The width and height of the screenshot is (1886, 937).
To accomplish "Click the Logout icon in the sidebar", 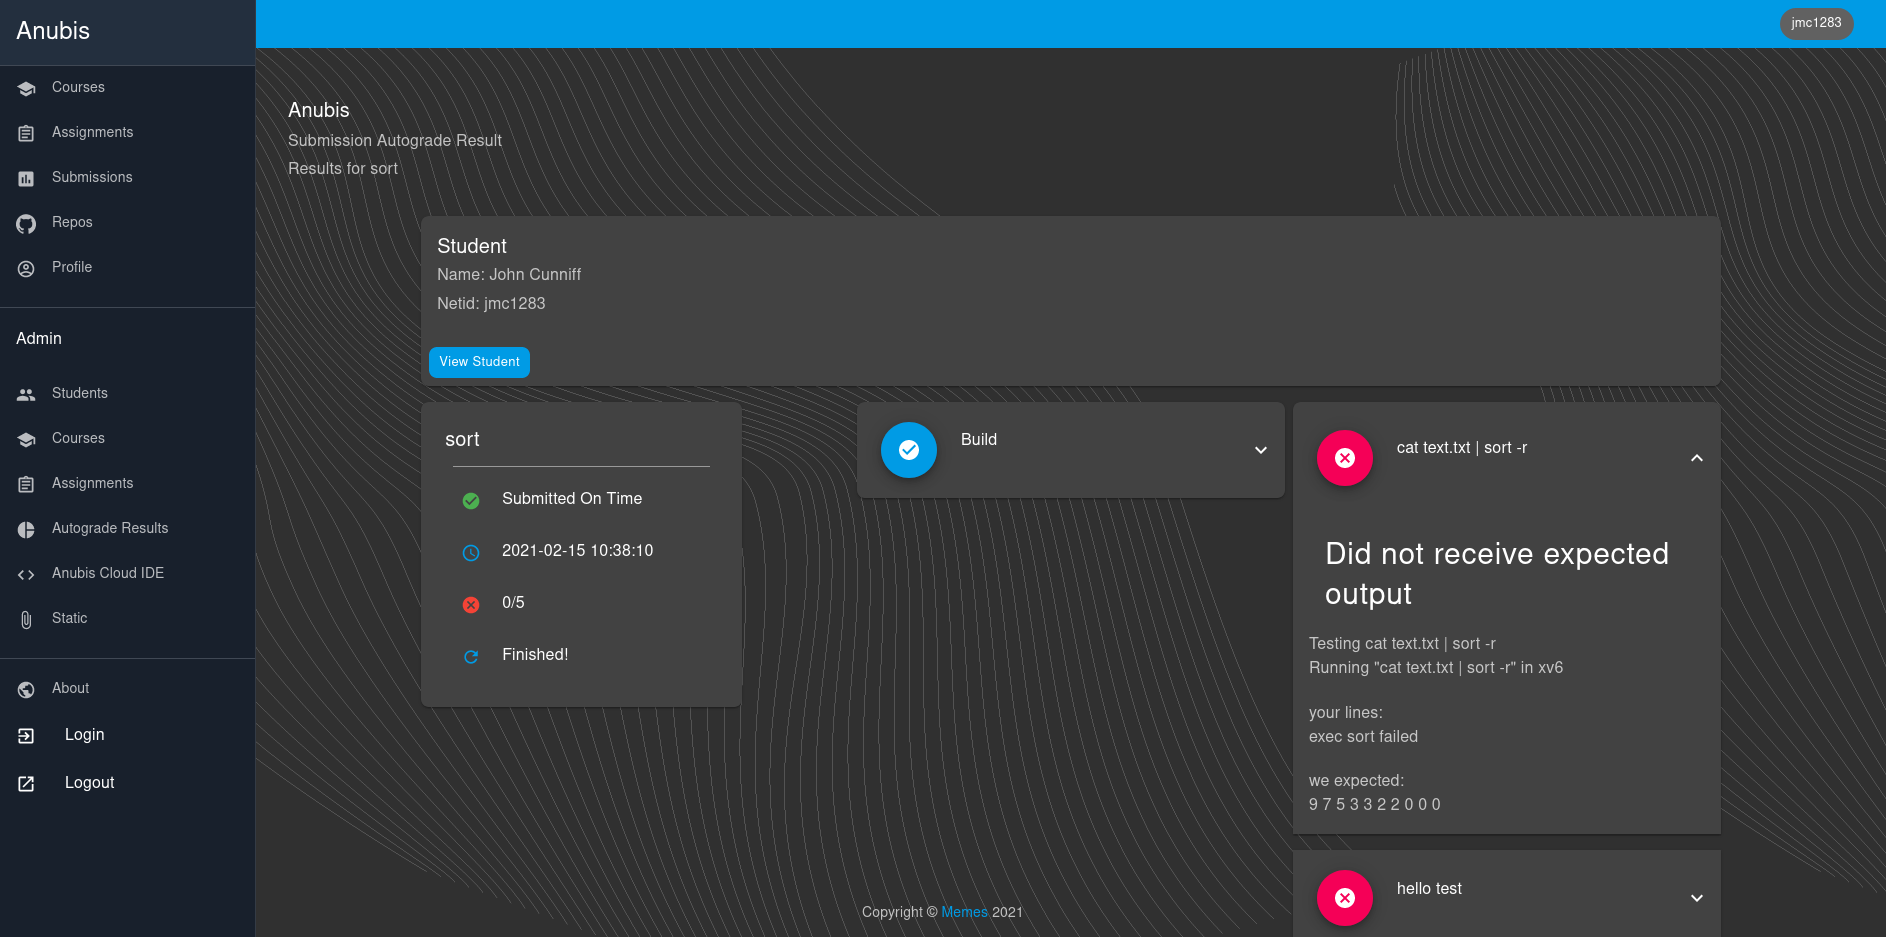I will tap(26, 783).
